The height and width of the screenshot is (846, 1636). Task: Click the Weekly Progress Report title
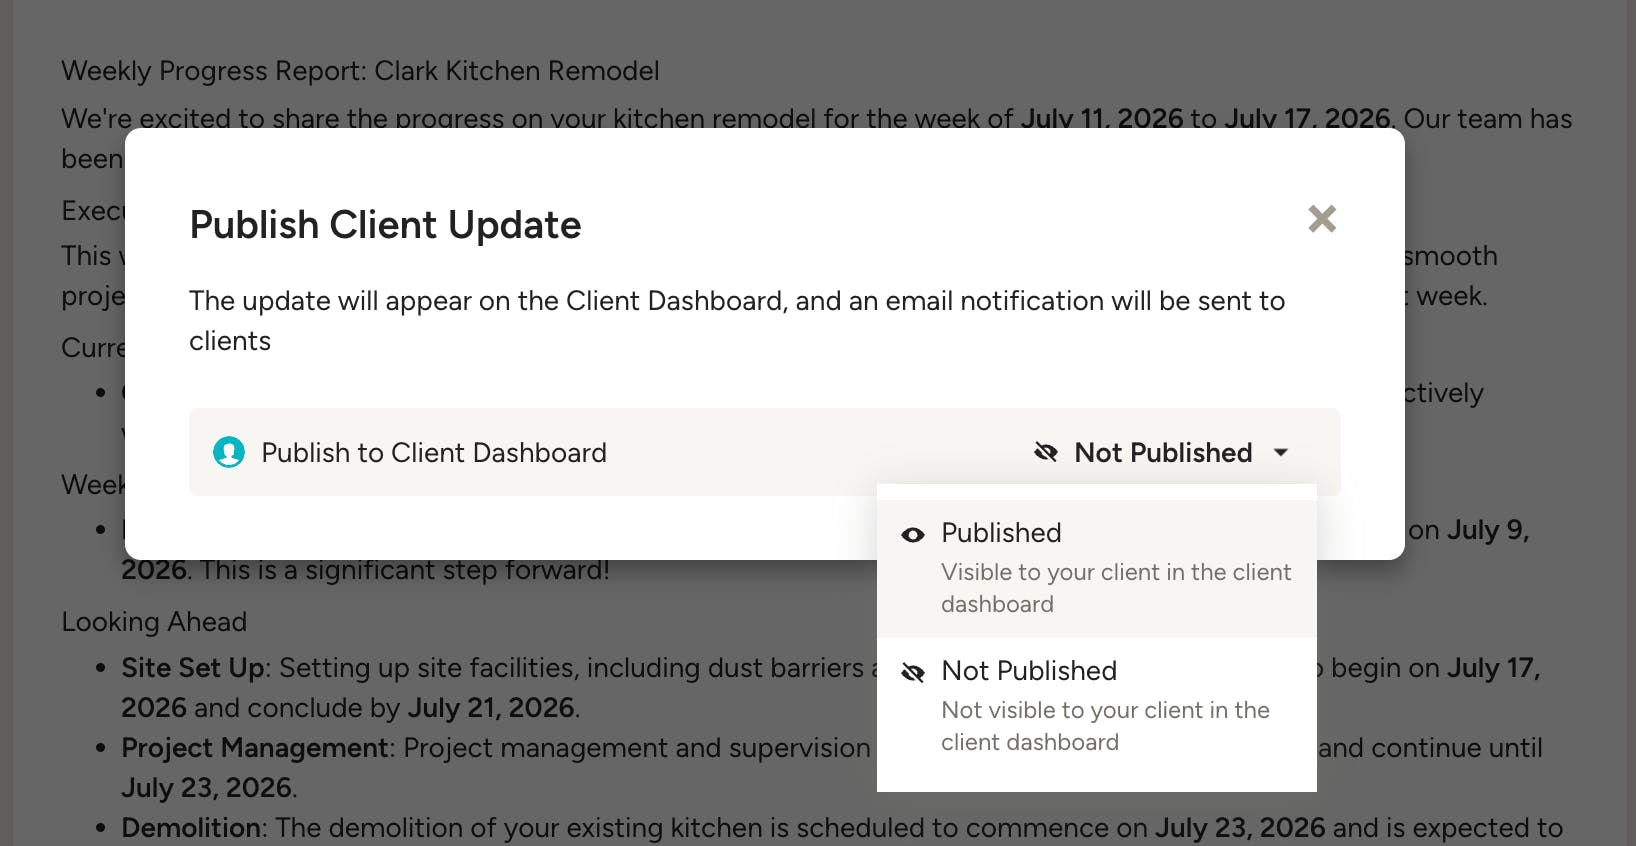click(360, 71)
